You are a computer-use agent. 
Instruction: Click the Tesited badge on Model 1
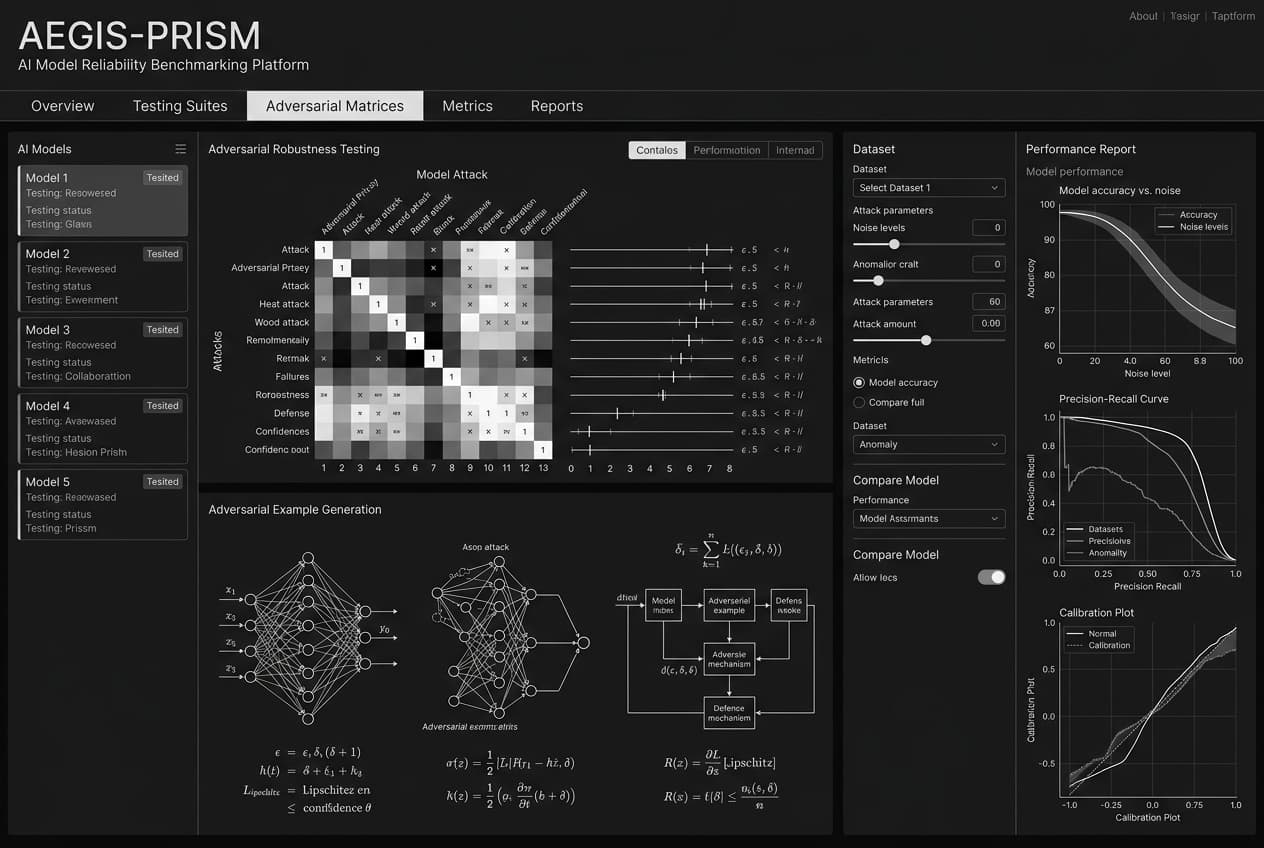(162, 178)
